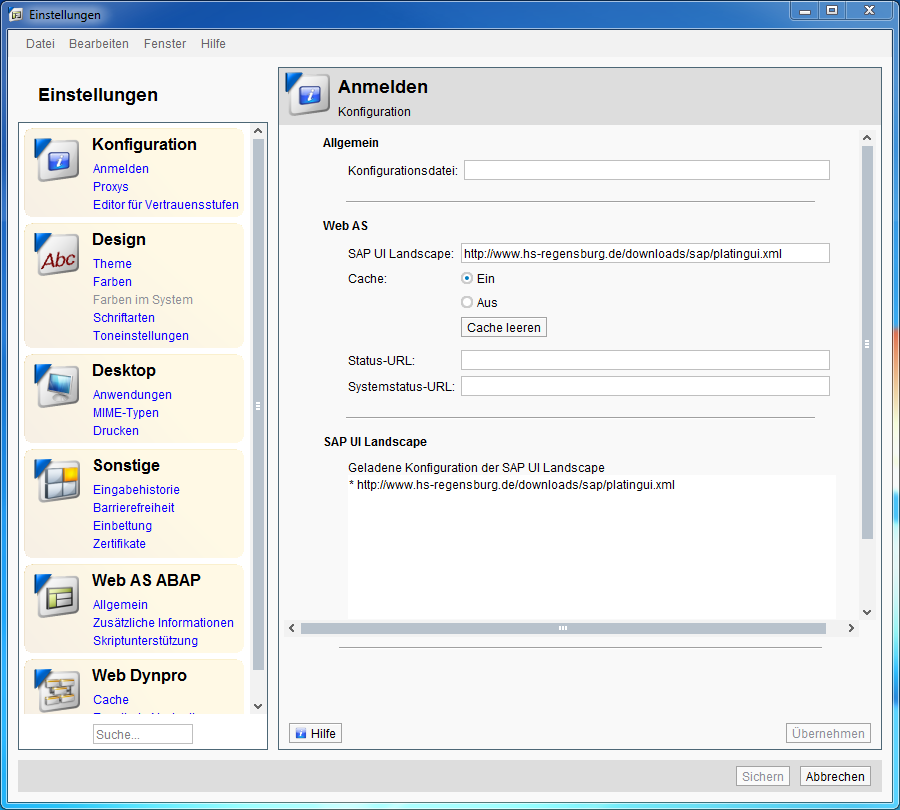Viewport: 900px width, 810px height.
Task: Click the Web Dynpro category icon
Action: click(x=57, y=690)
